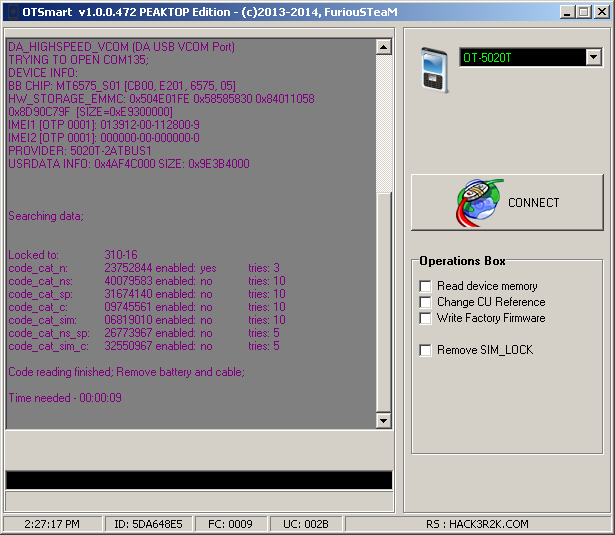Tick the Change CU Reference checkbox
Image resolution: width=615 pixels, height=535 pixels.
pyautogui.click(x=426, y=302)
